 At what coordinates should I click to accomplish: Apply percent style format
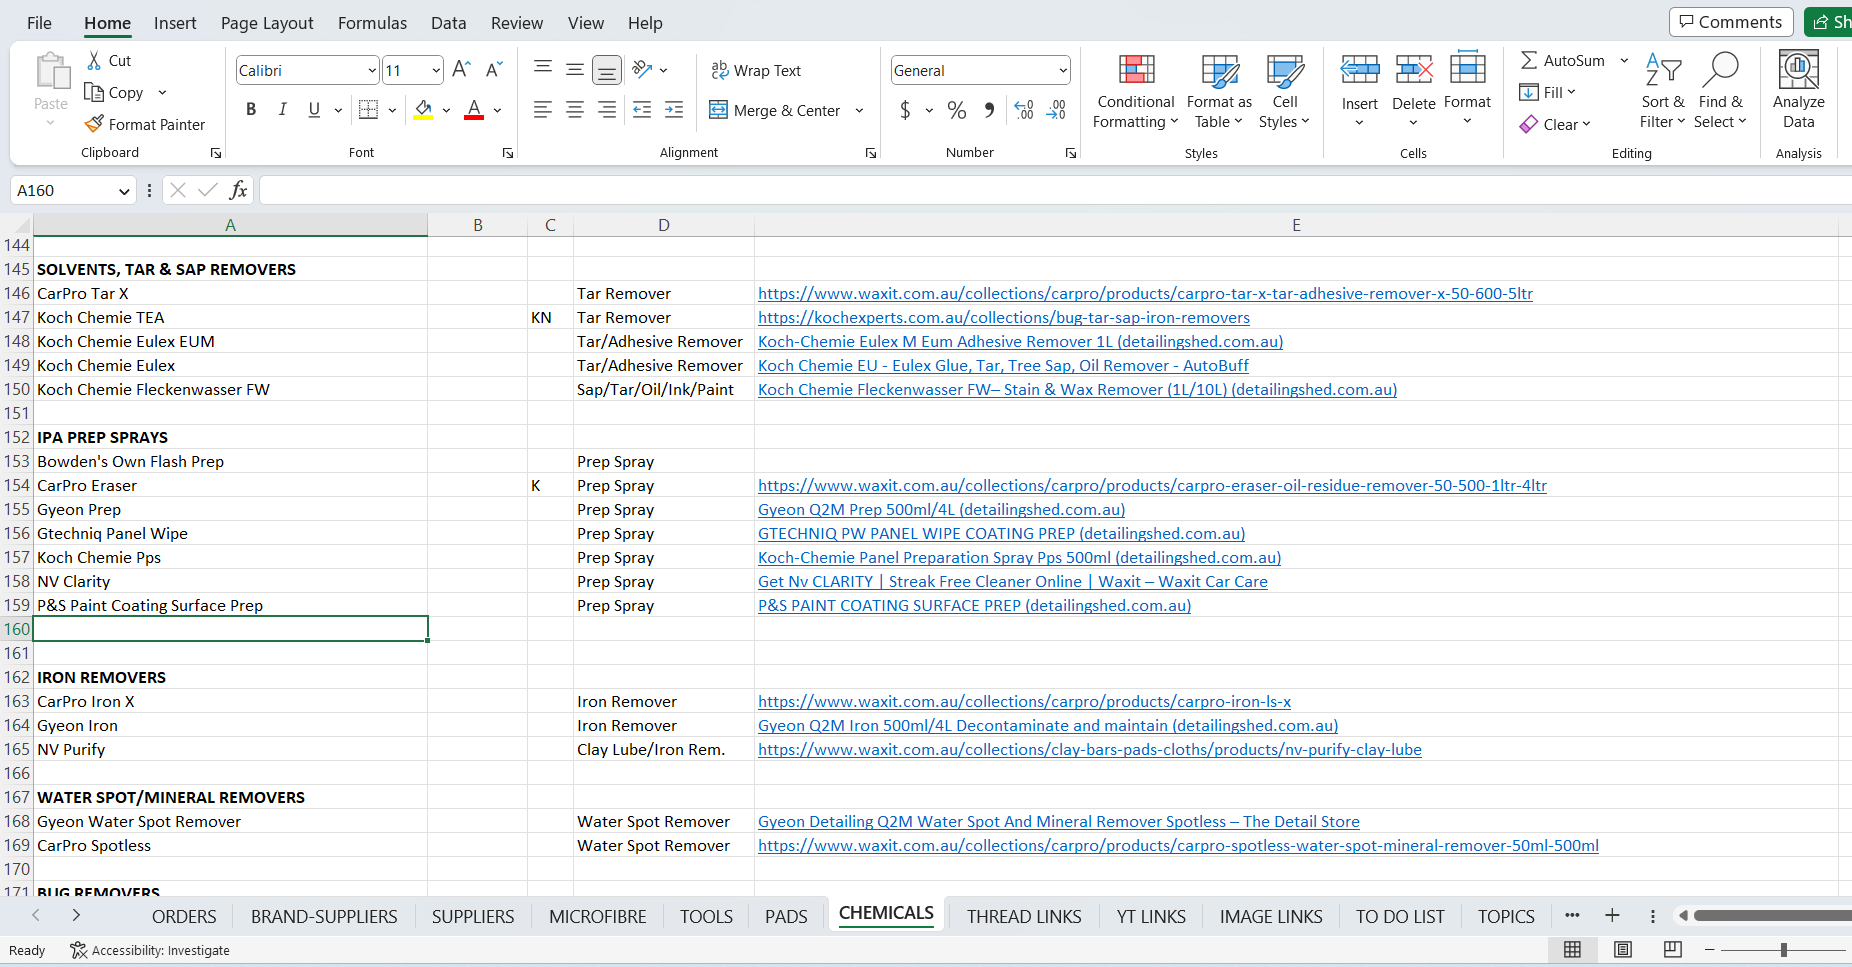[957, 110]
